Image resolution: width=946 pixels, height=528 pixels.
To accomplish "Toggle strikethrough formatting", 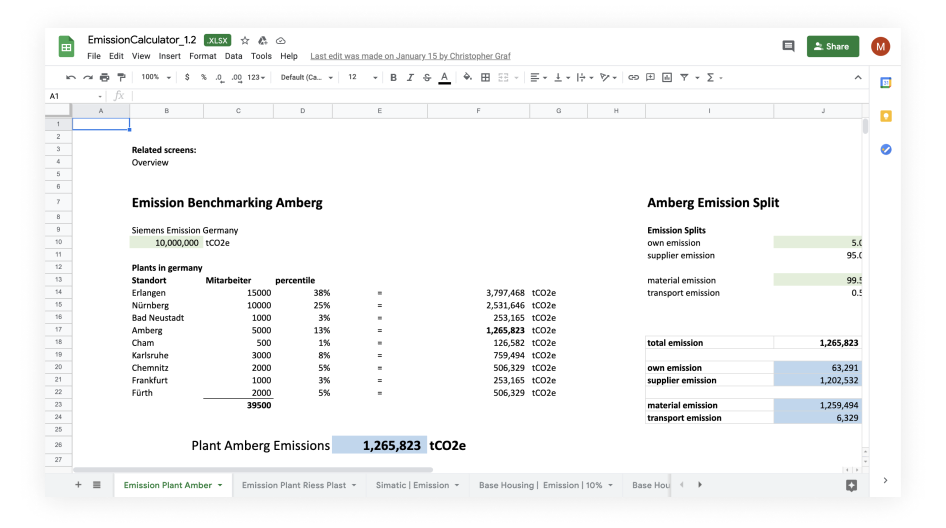I will [427, 77].
